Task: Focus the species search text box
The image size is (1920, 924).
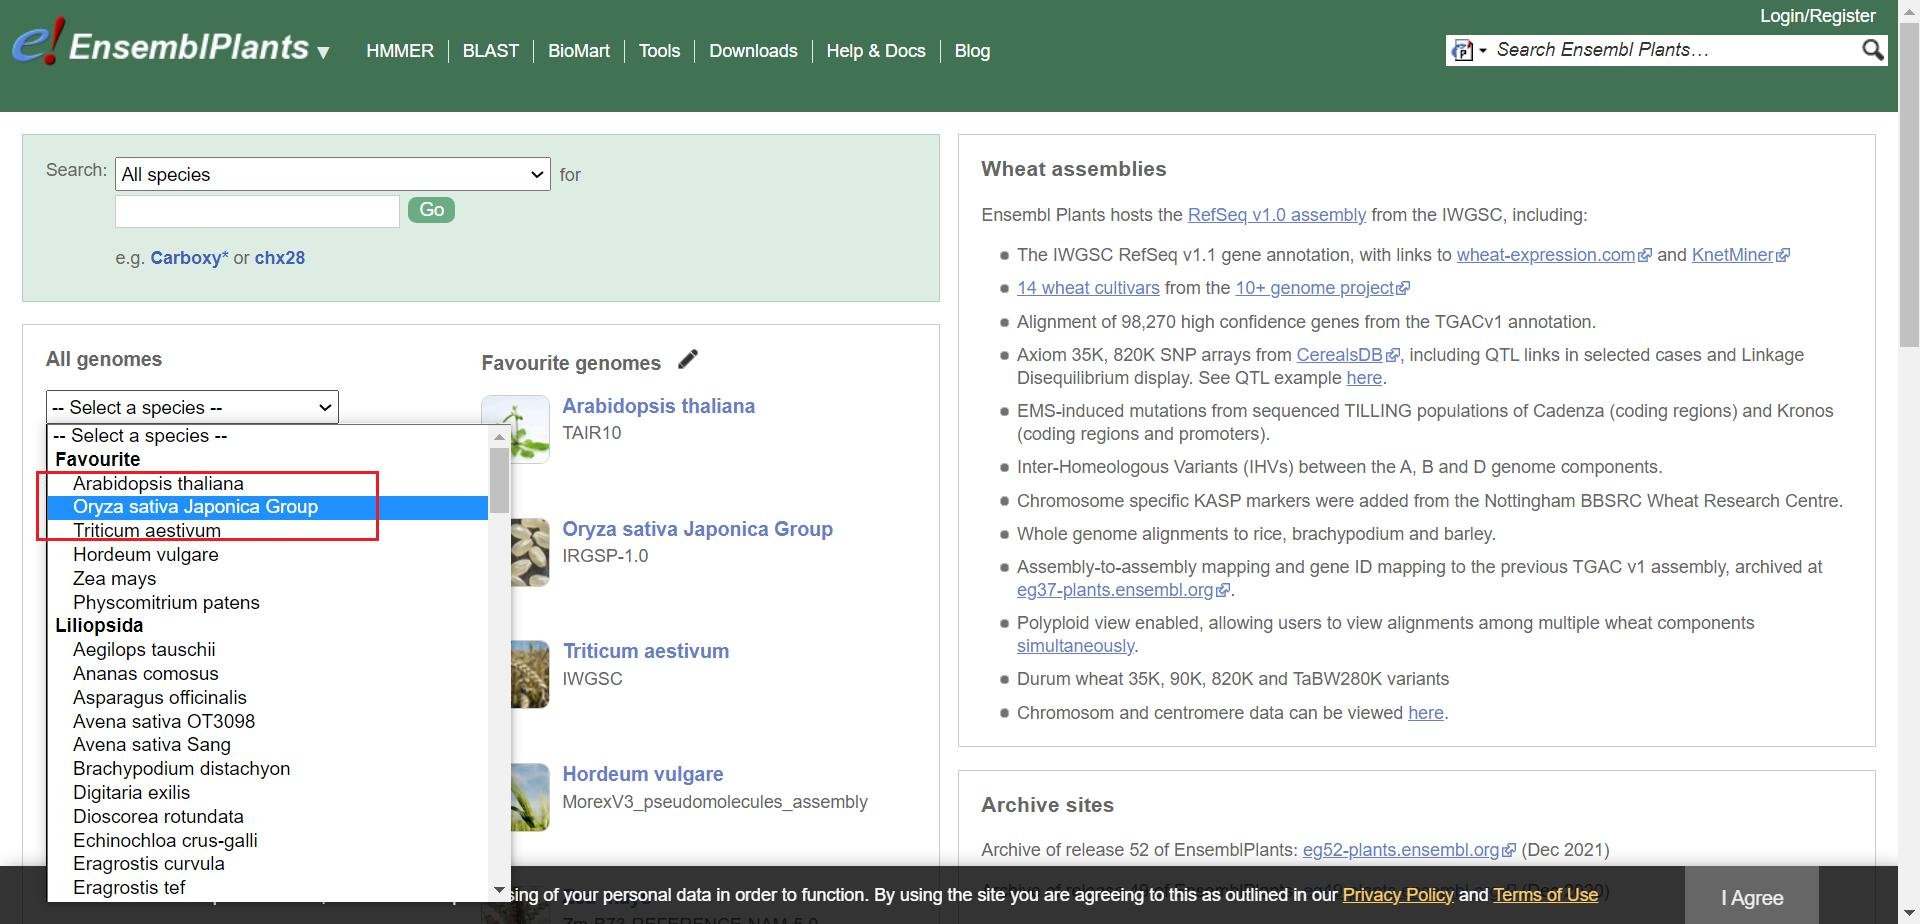Action: [x=257, y=211]
